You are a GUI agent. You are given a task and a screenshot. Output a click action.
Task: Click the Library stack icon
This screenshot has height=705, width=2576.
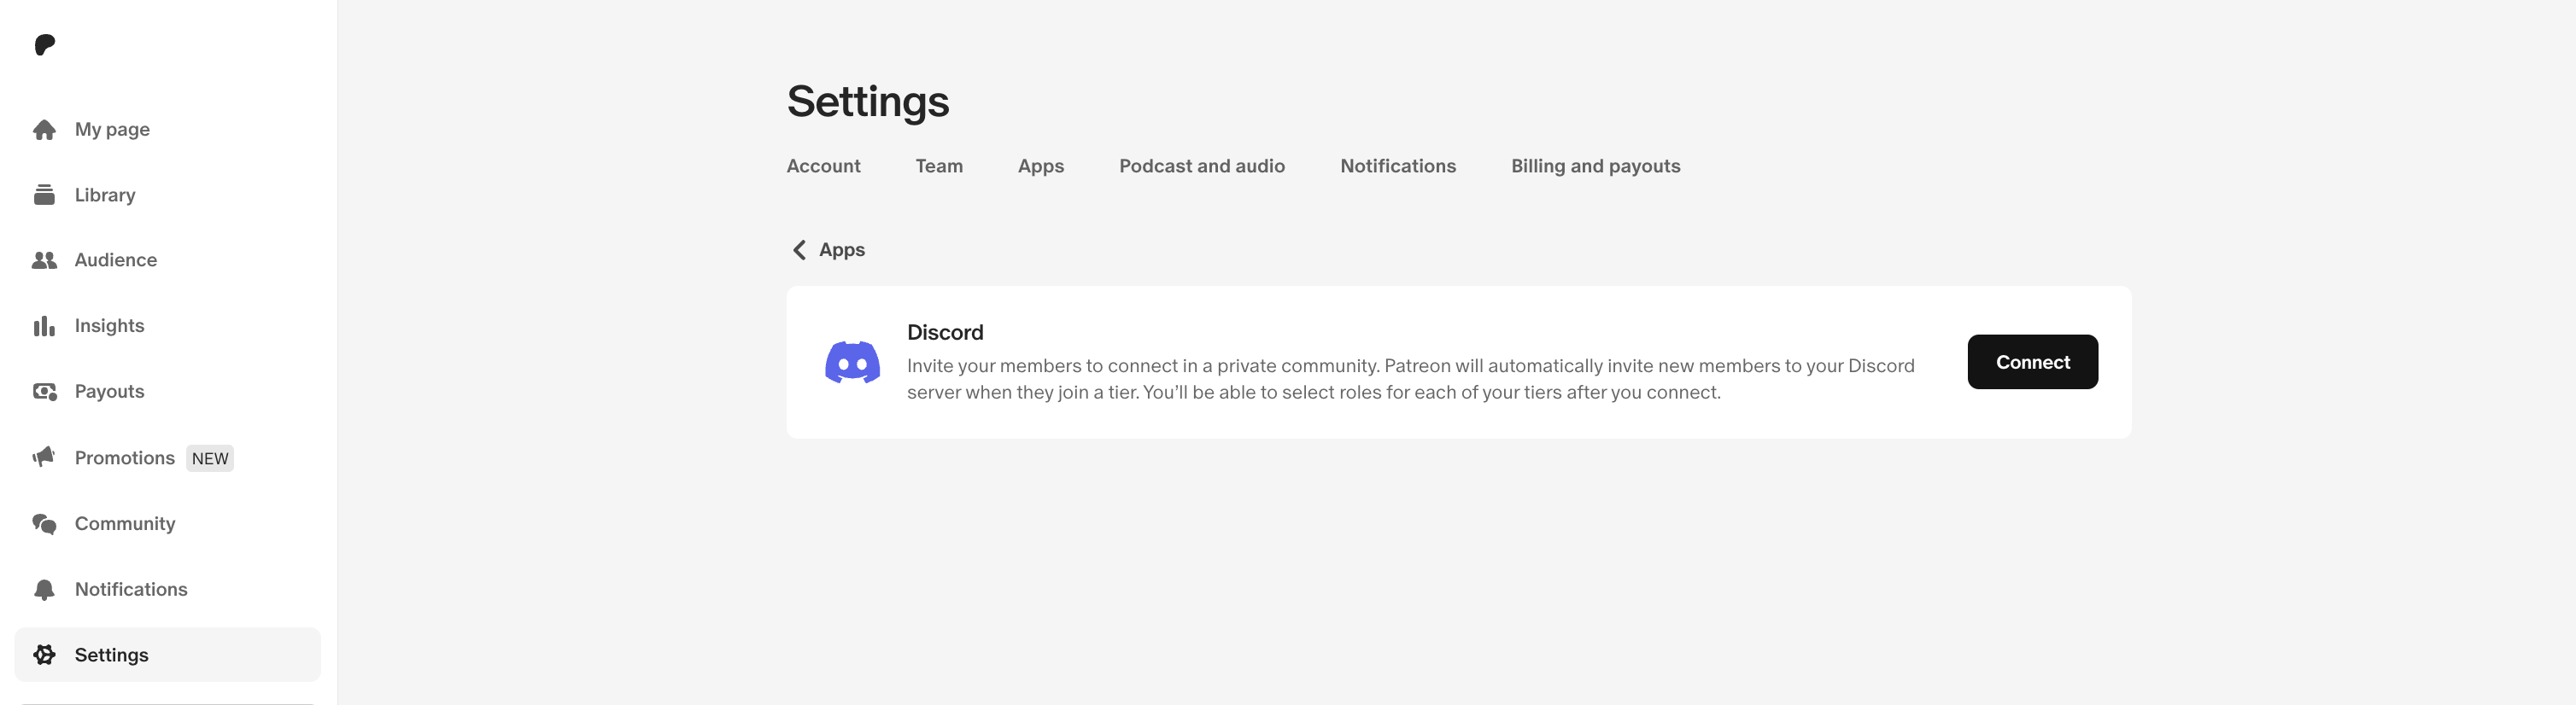[44, 195]
